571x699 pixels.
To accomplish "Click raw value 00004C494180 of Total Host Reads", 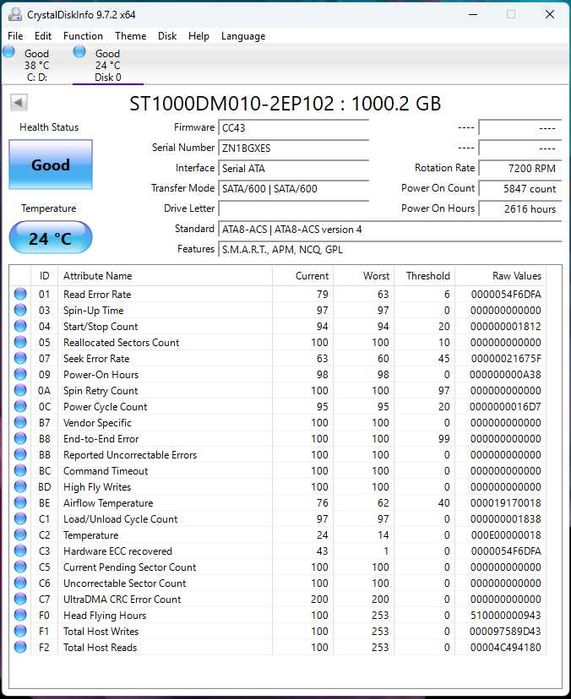I will coord(505,647).
